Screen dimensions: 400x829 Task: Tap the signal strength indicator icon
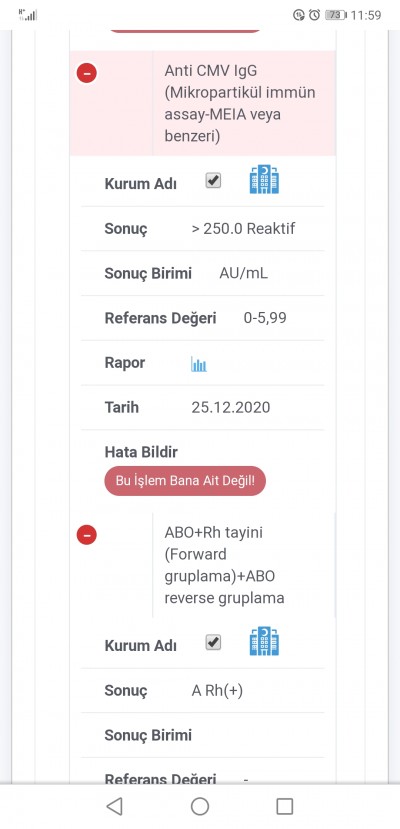28,15
